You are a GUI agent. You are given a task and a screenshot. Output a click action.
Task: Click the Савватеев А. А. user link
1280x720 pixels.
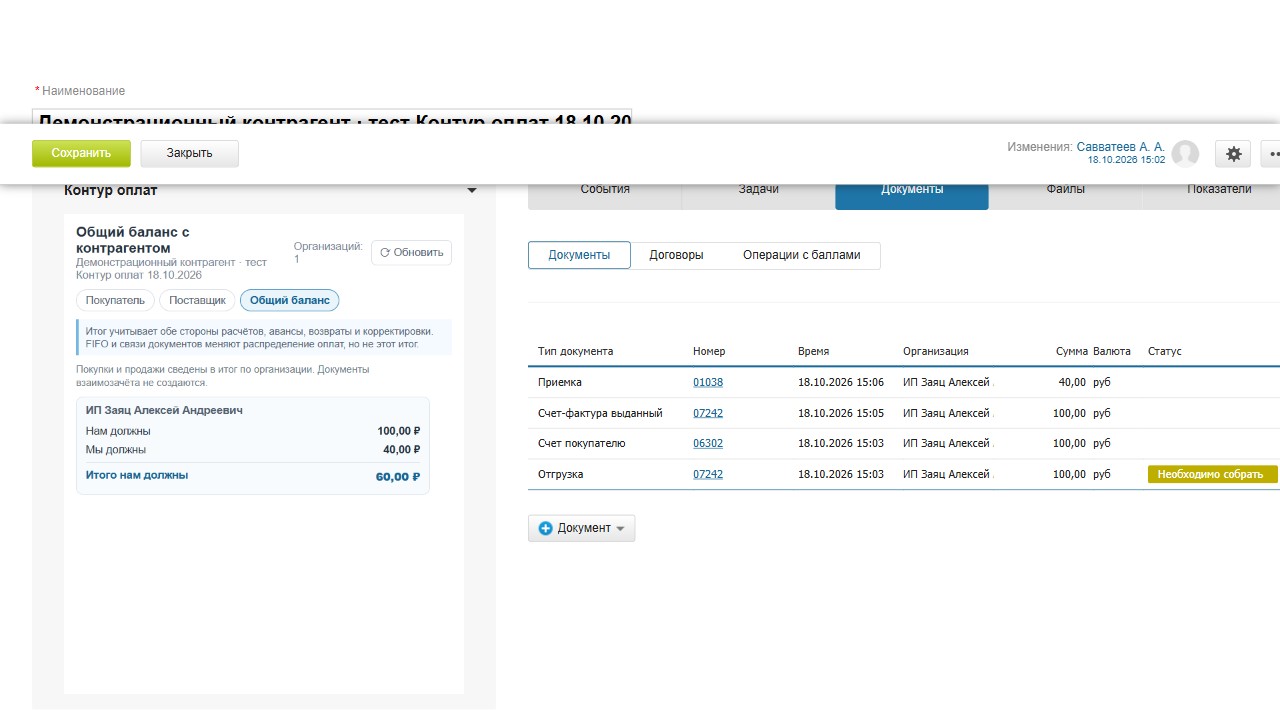pos(1120,147)
